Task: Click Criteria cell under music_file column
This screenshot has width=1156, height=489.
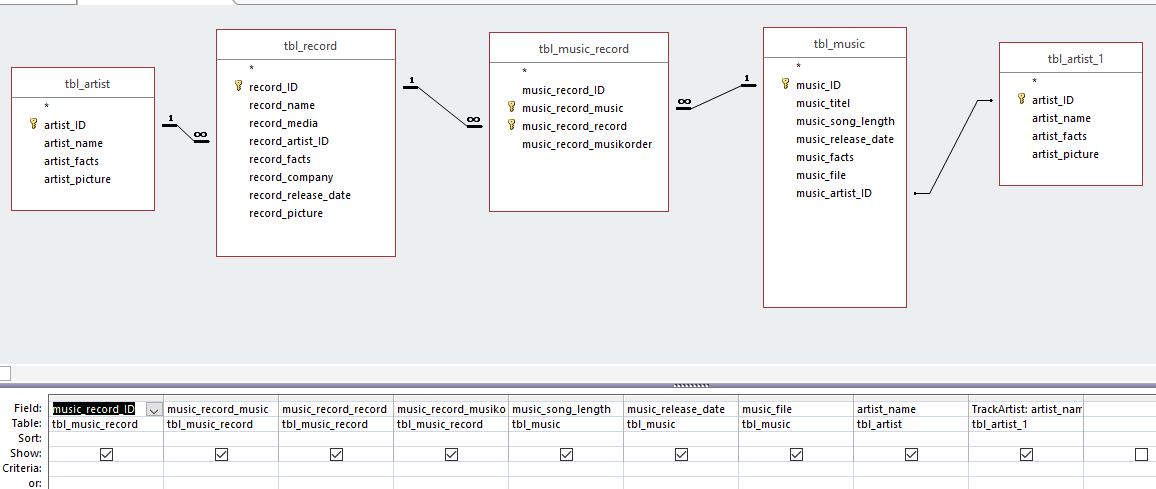Action: pyautogui.click(x=796, y=468)
